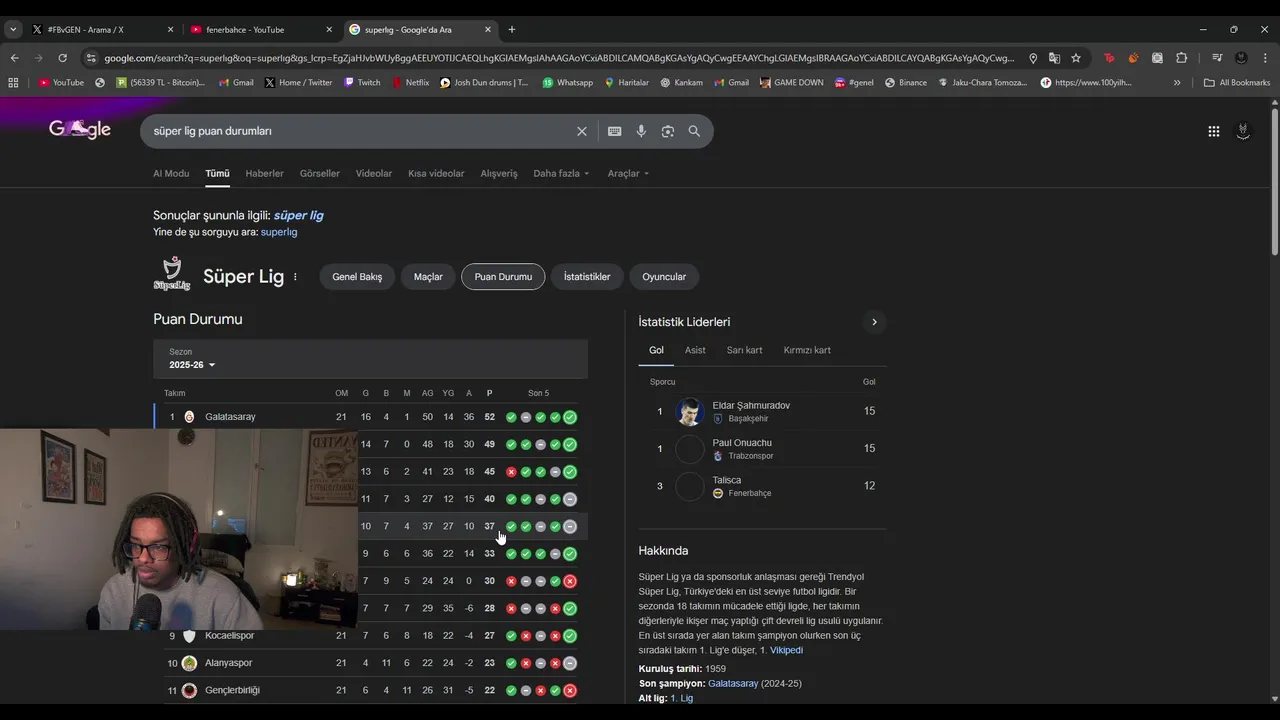Viewport: 1280px width, 720px height.
Task: Open the Extensions puzzle icon
Action: 1181,58
